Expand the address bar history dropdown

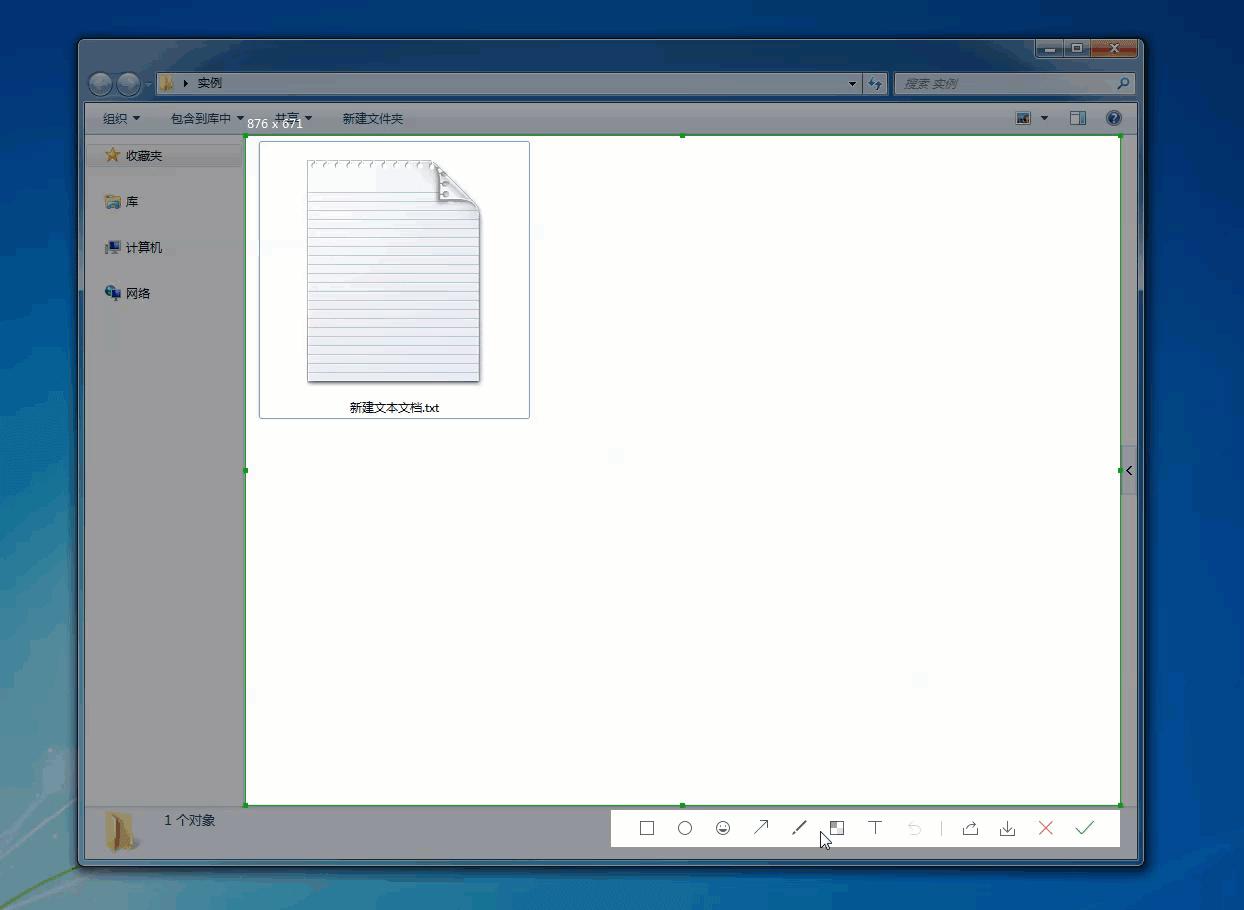pos(852,83)
